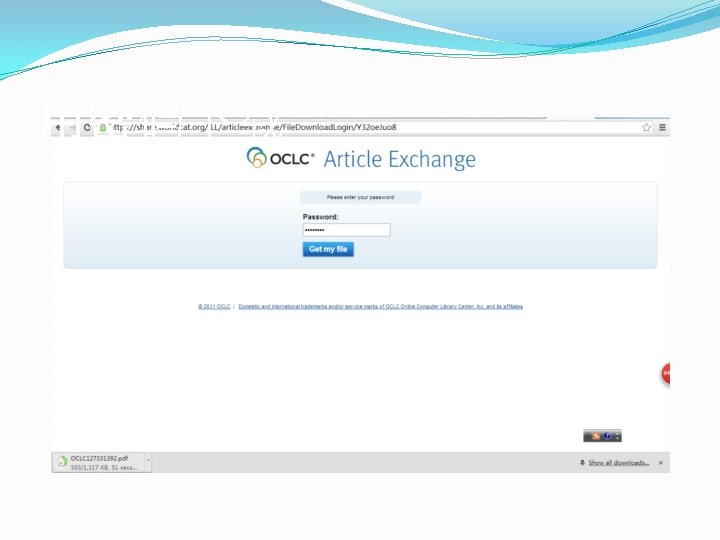The image size is (720, 540).
Task: Click the red circular widget at right edge
Action: tap(665, 374)
